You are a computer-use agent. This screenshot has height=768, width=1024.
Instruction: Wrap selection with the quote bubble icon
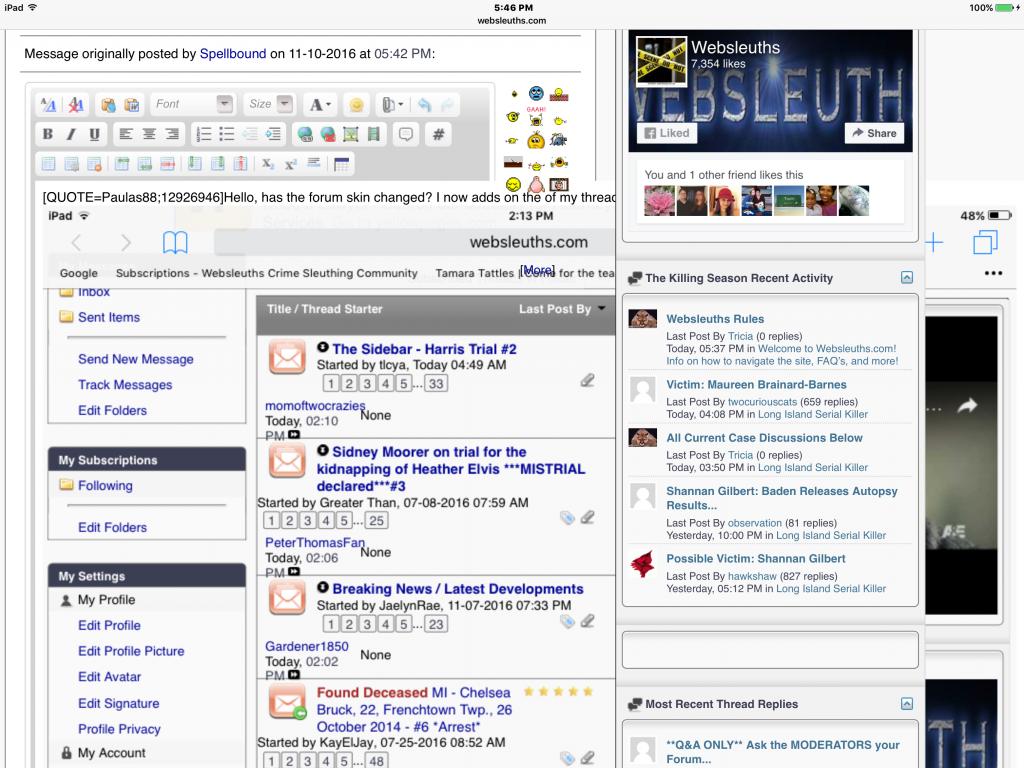coord(406,134)
